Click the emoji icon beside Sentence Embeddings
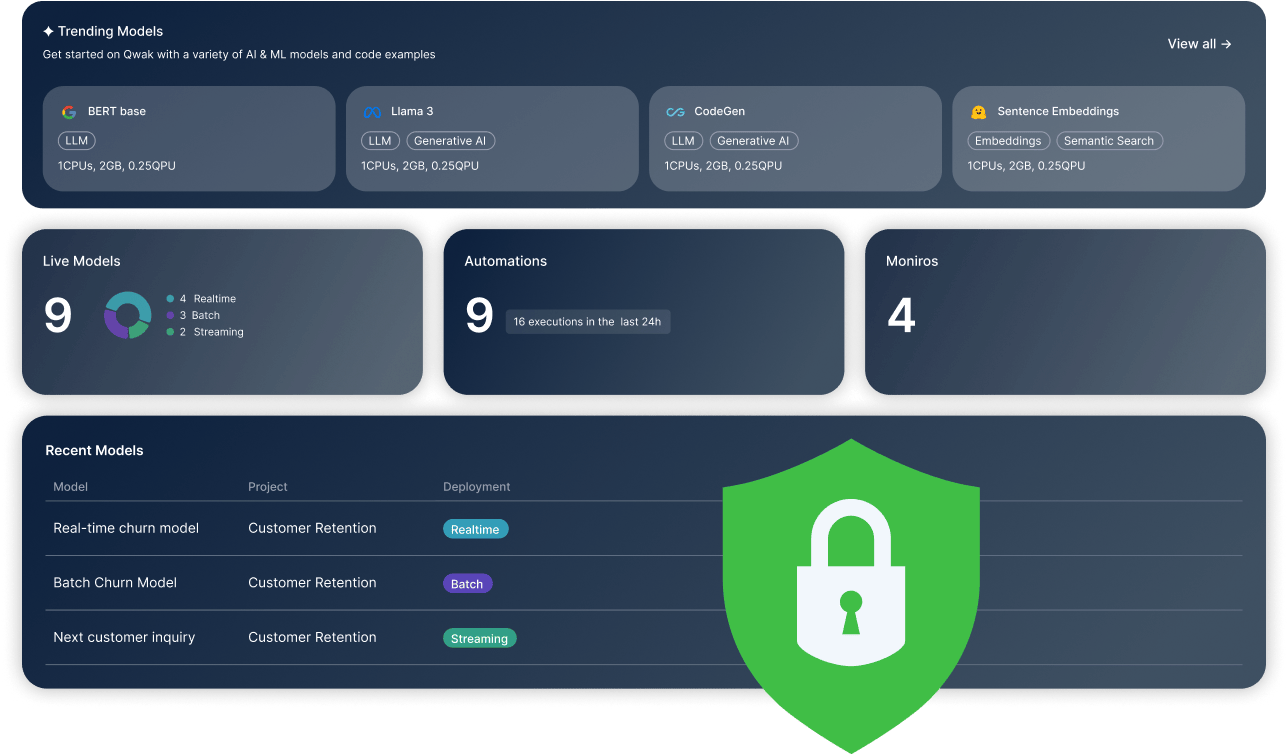 click(979, 112)
